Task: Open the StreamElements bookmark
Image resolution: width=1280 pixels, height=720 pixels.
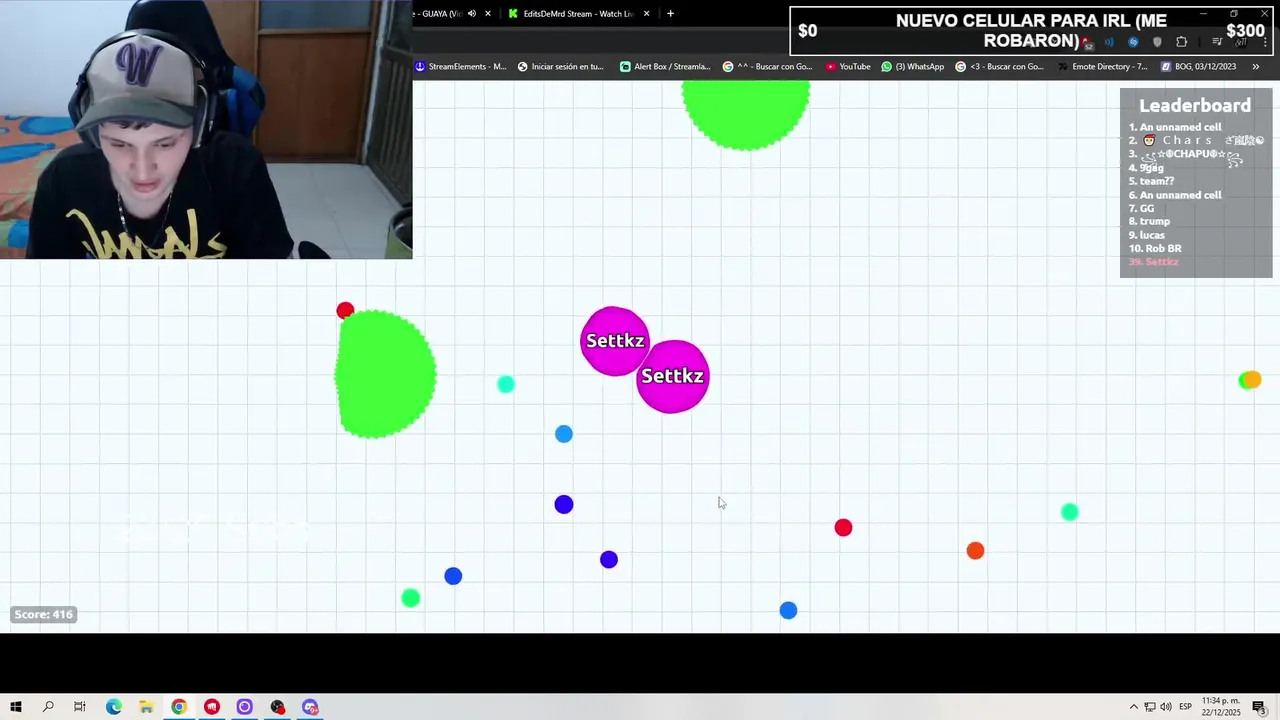Action: [461, 66]
